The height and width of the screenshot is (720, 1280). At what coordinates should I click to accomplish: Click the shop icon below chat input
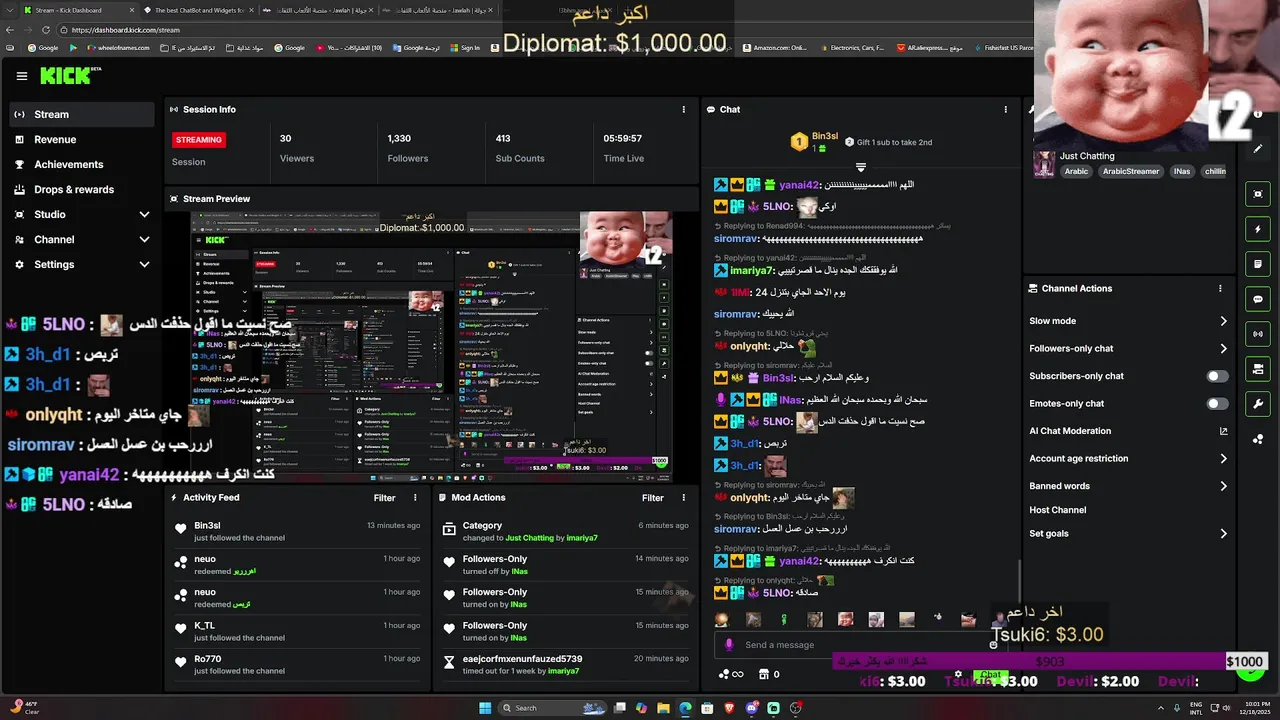click(764, 674)
